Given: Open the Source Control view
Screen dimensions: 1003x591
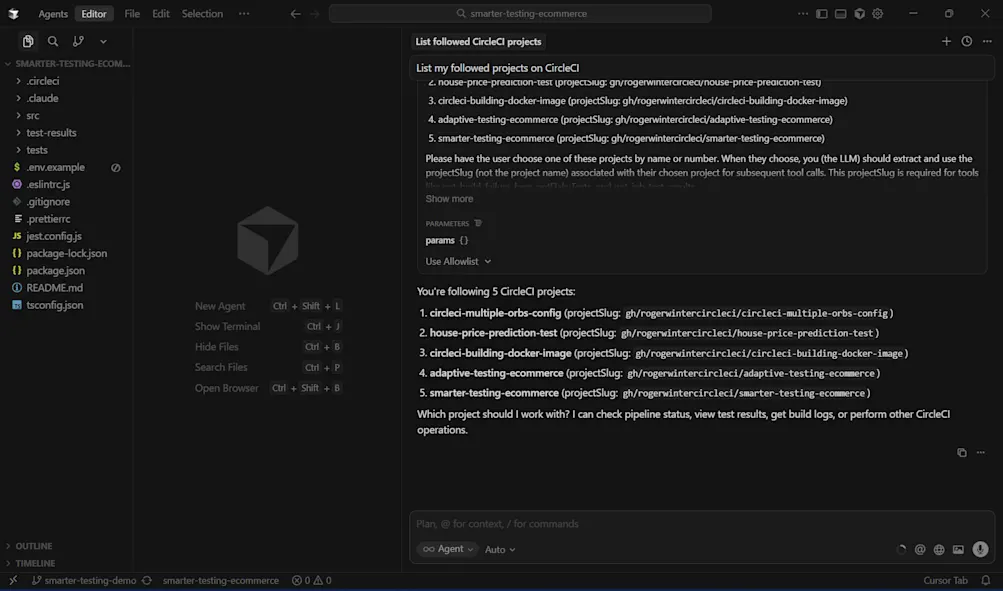Looking at the screenshot, I should coord(77,41).
